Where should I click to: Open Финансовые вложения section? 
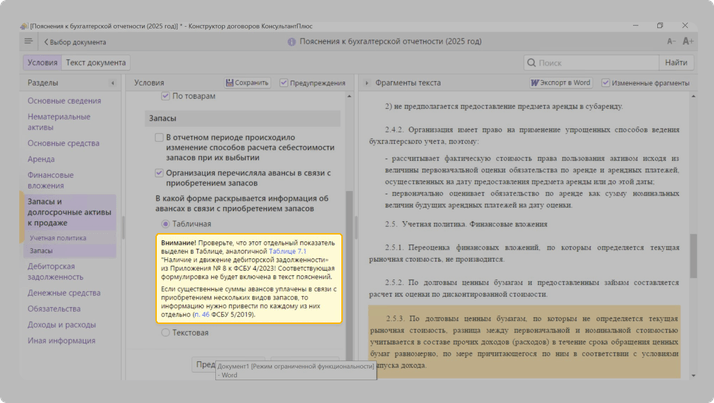50,180
